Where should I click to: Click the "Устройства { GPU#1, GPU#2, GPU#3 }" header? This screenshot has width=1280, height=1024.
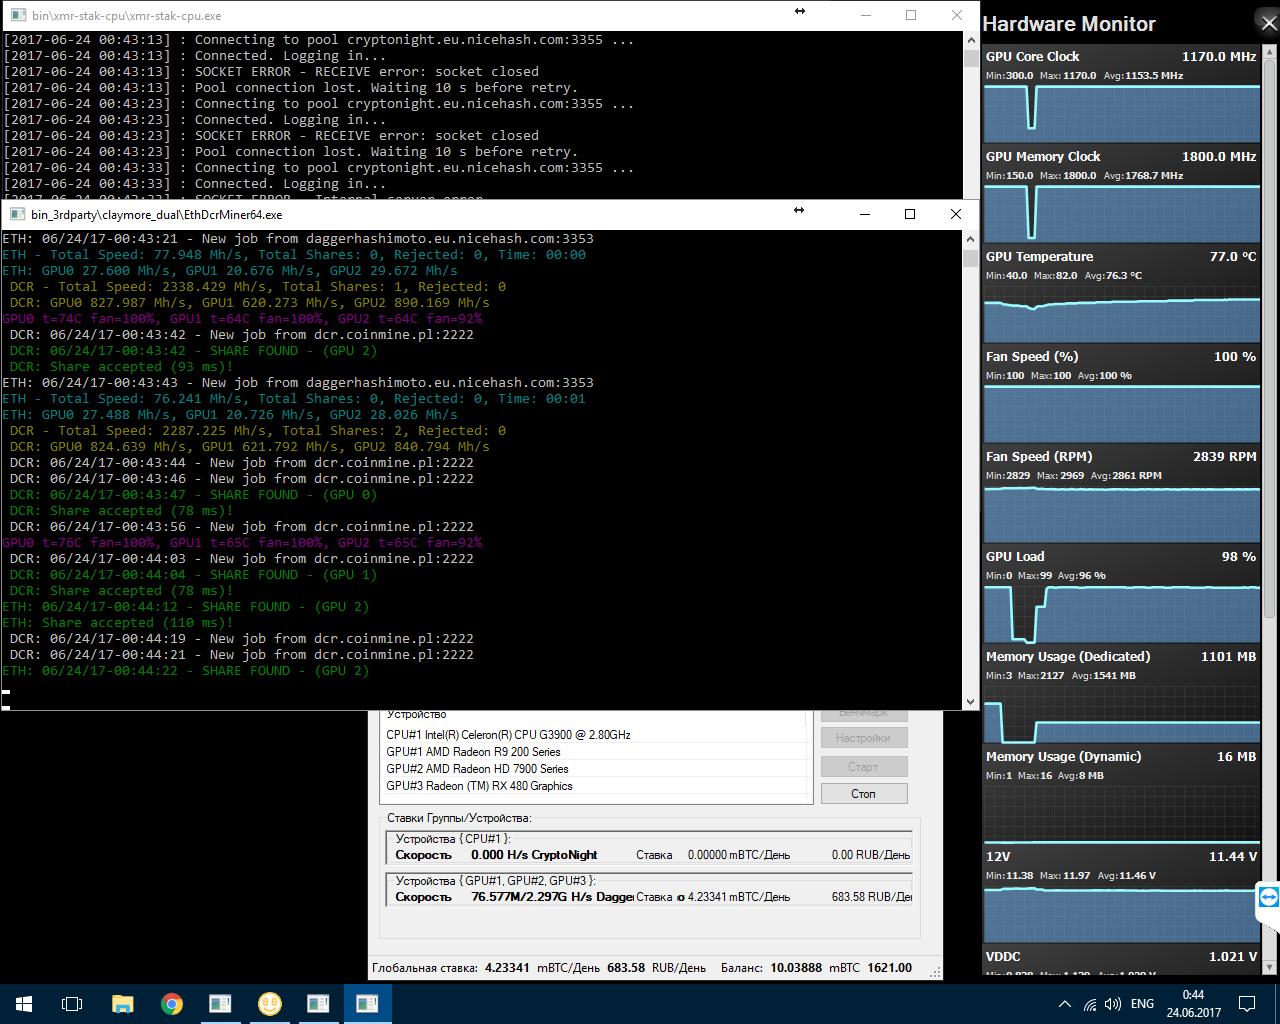pyautogui.click(x=495, y=881)
